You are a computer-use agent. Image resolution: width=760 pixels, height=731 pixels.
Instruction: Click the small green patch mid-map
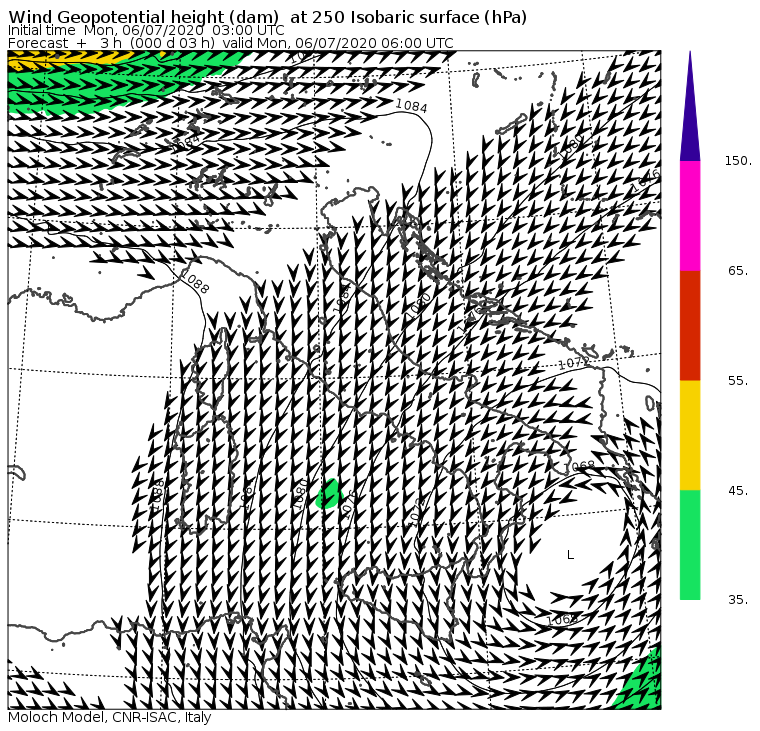coord(329,494)
